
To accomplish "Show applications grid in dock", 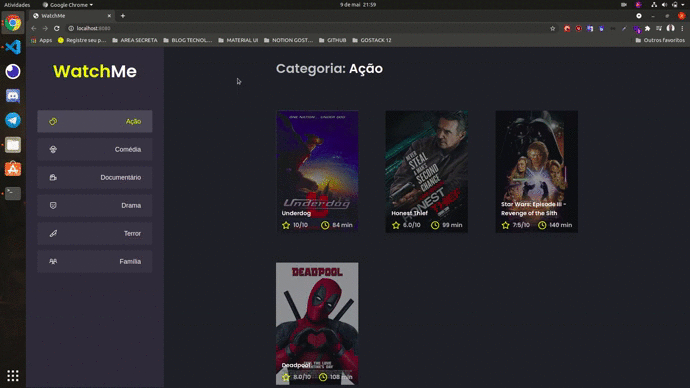I will click(13, 375).
